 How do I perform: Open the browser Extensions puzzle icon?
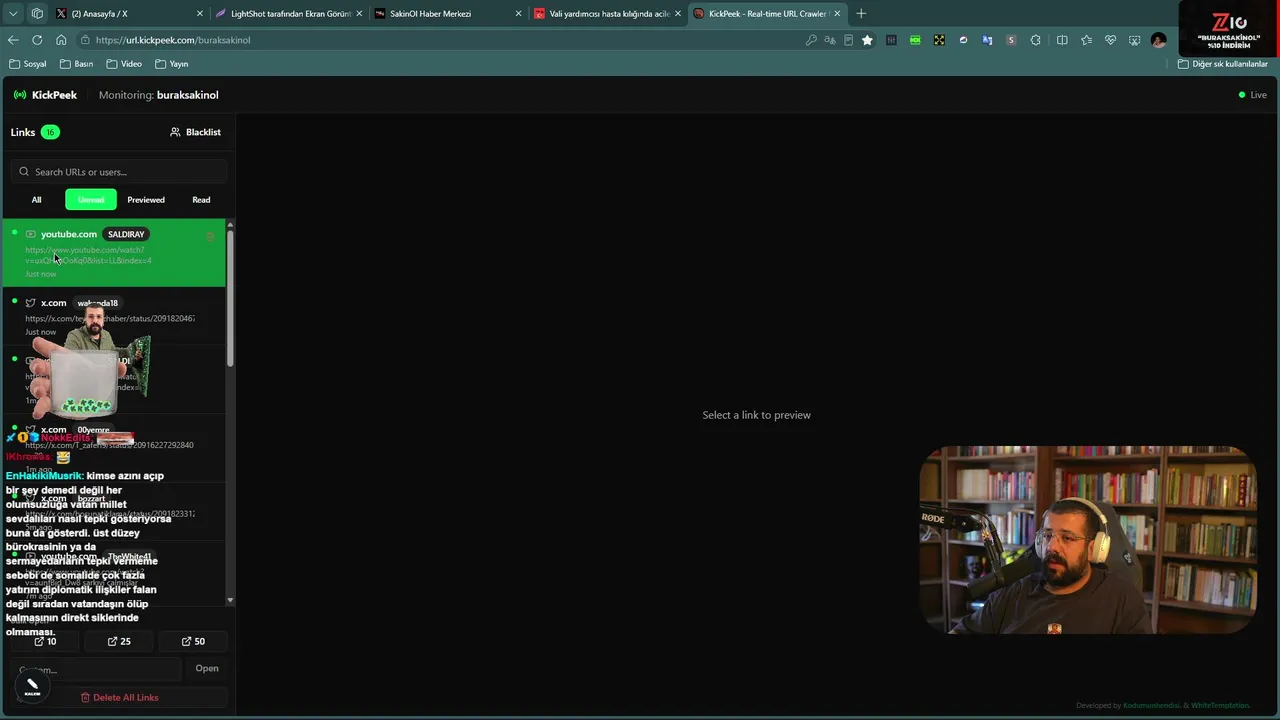[1035, 40]
